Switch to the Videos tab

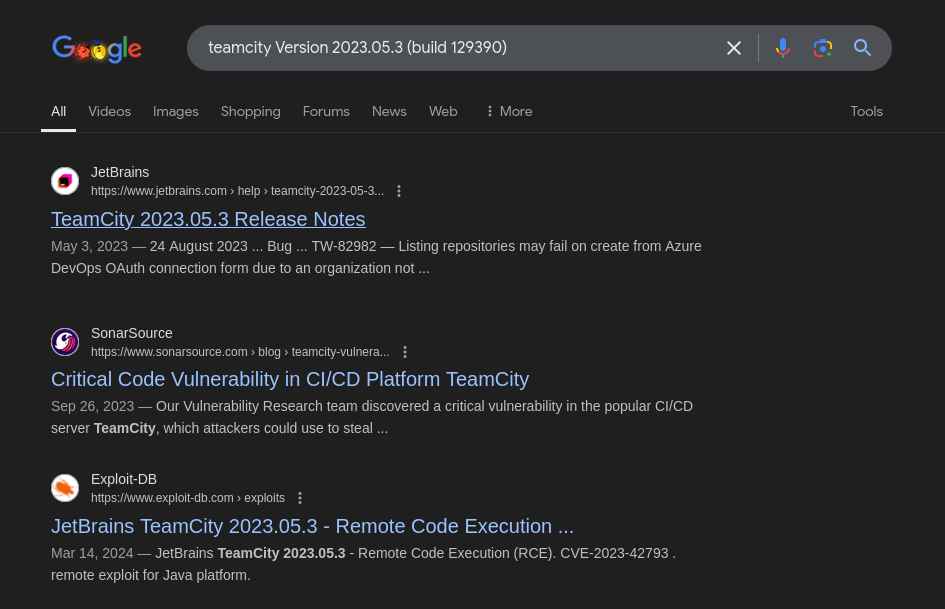coord(109,112)
